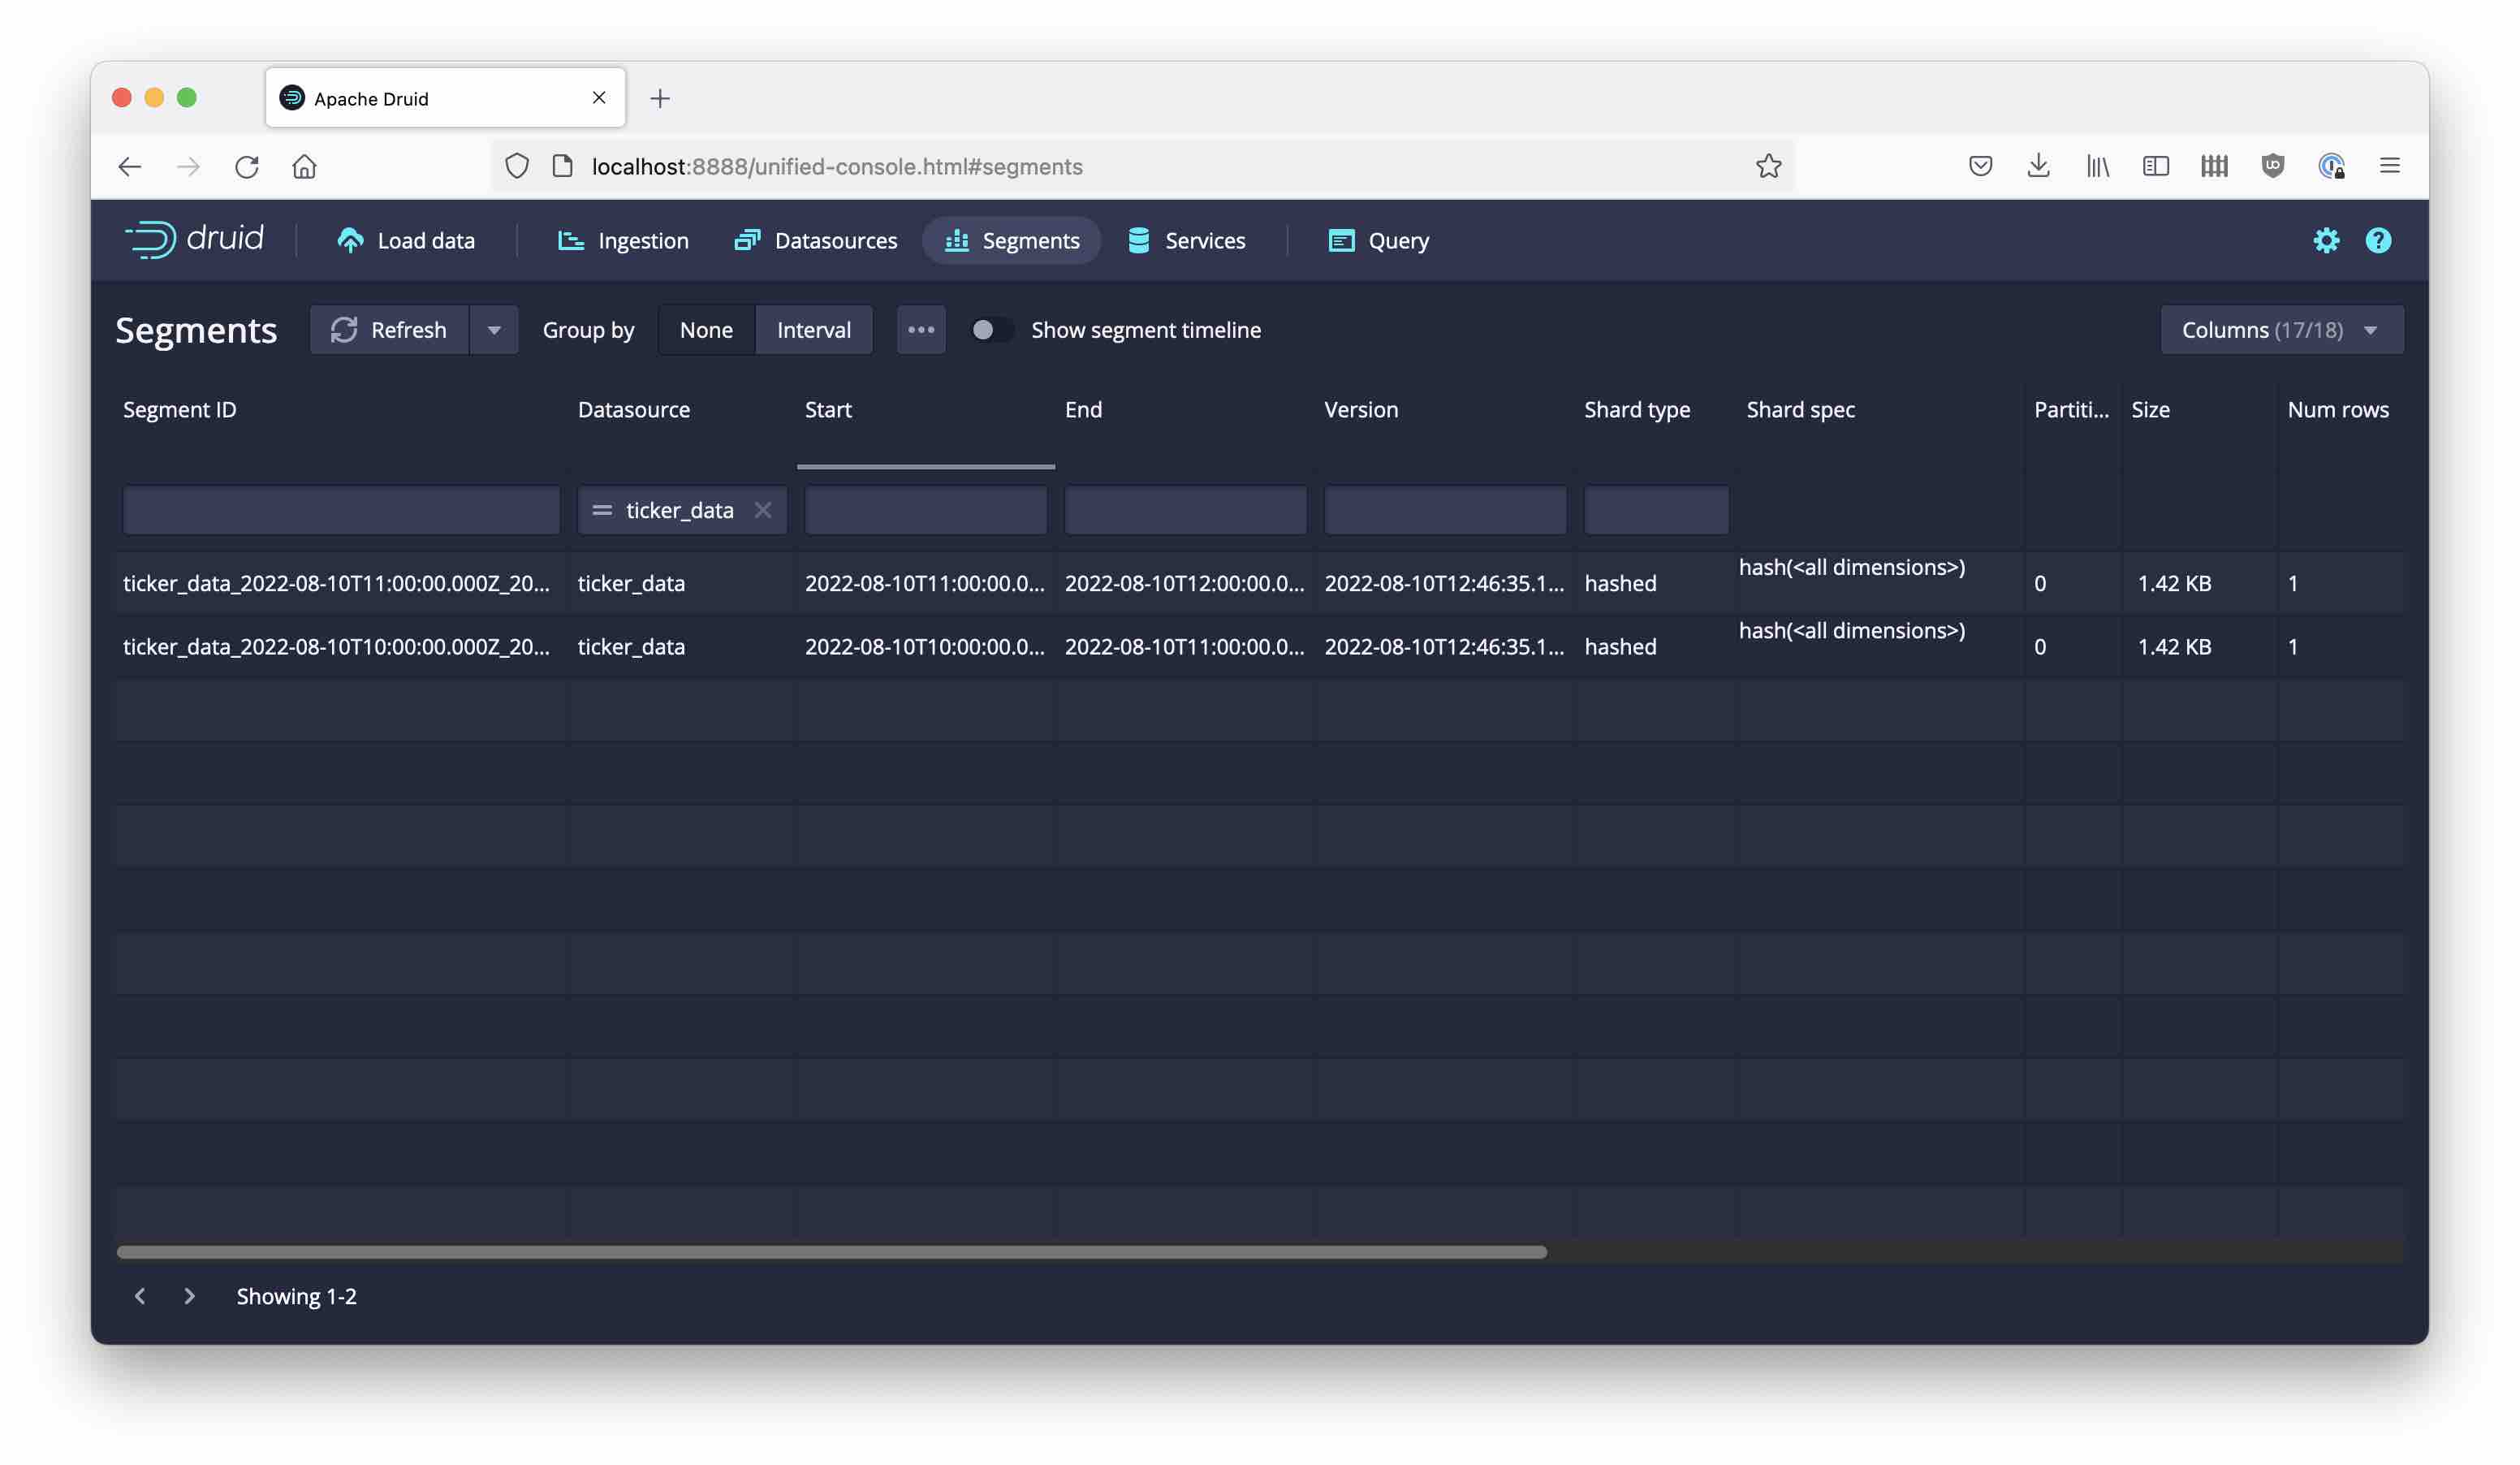2520x1465 pixels.
Task: Go to next page of segments
Action: 189,1296
